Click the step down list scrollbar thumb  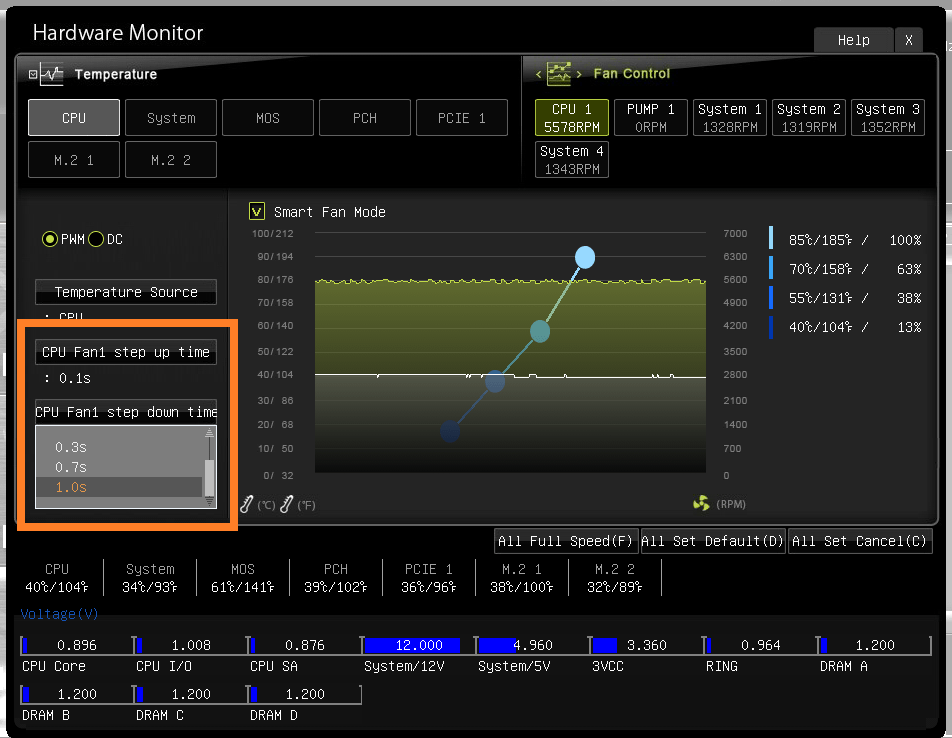click(x=209, y=478)
